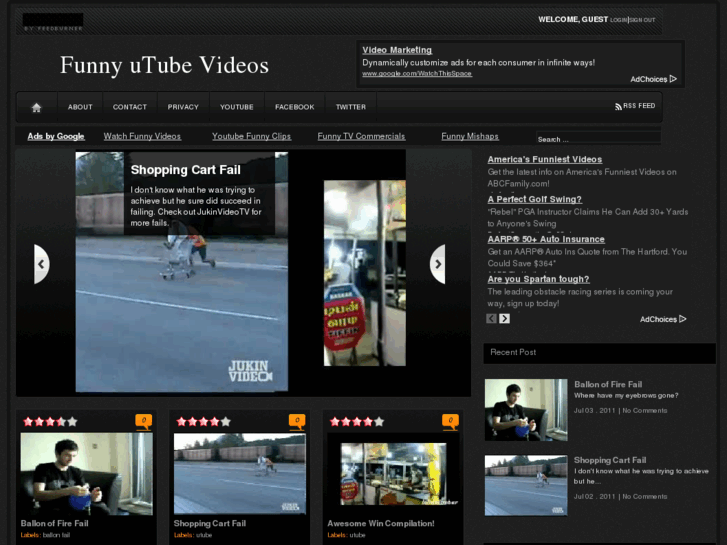
Task: Open the Shopping Cart Fail recent post title
Action: click(x=610, y=460)
